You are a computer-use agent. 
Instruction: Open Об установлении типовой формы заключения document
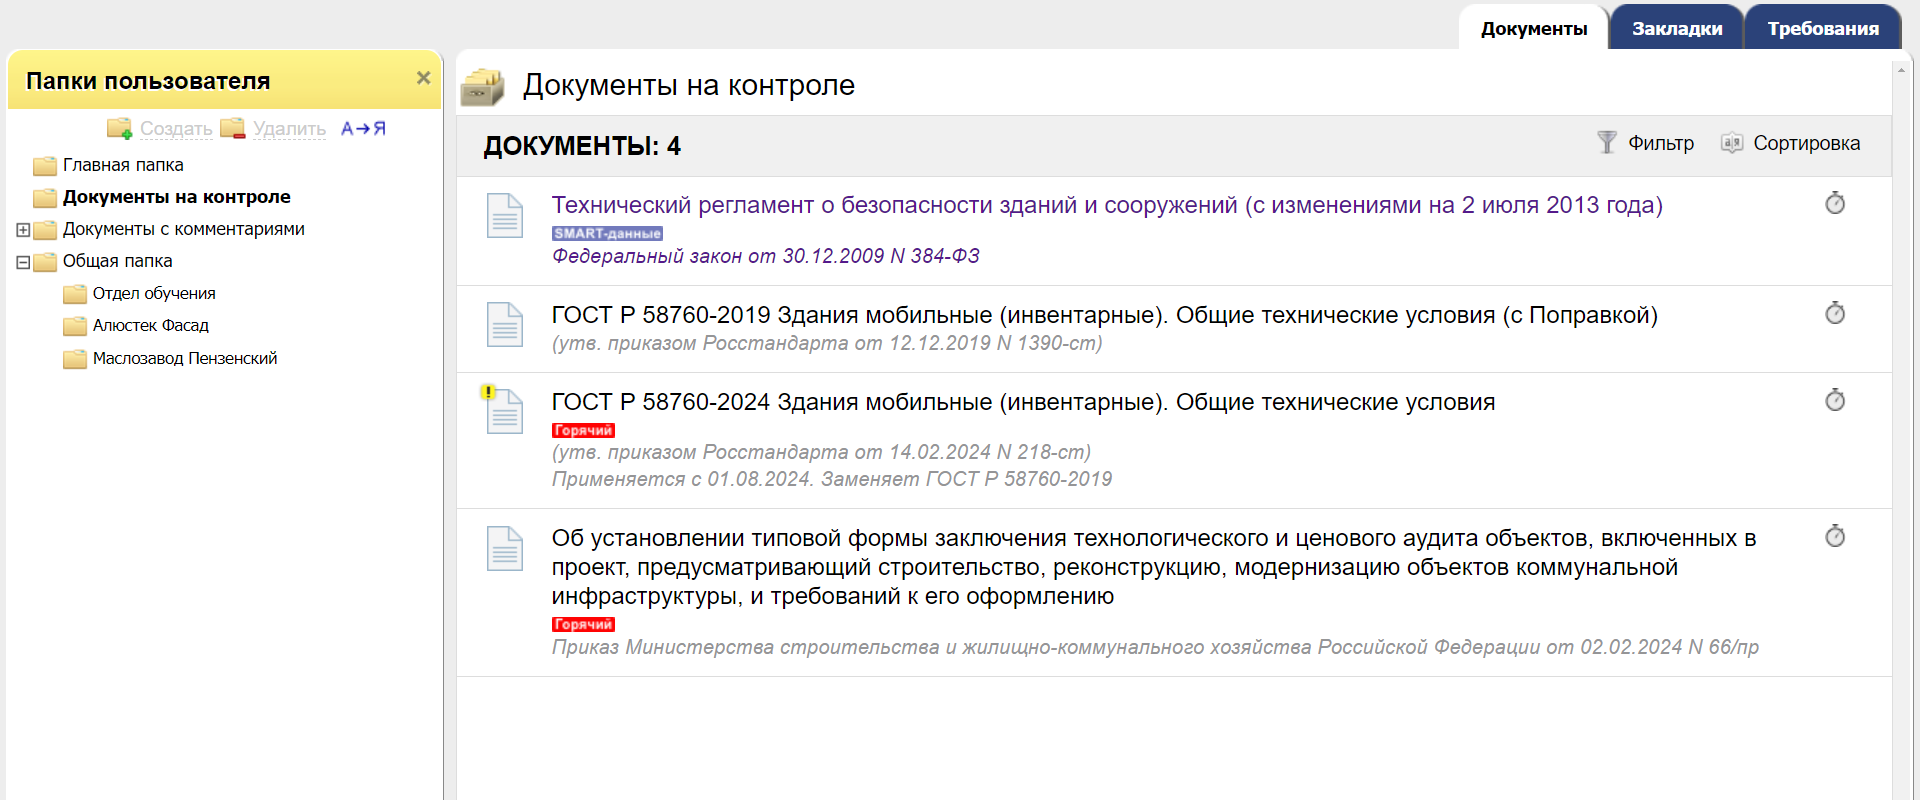pyautogui.click(x=1154, y=567)
